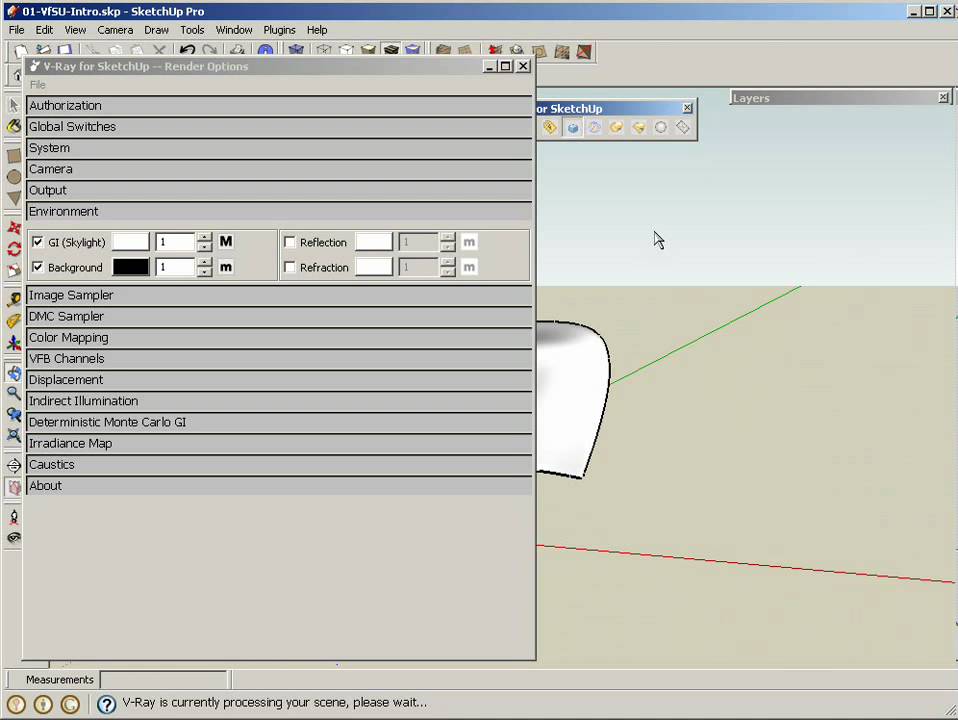
Task: Expand the Image Sampler rollout
Action: tap(279, 295)
